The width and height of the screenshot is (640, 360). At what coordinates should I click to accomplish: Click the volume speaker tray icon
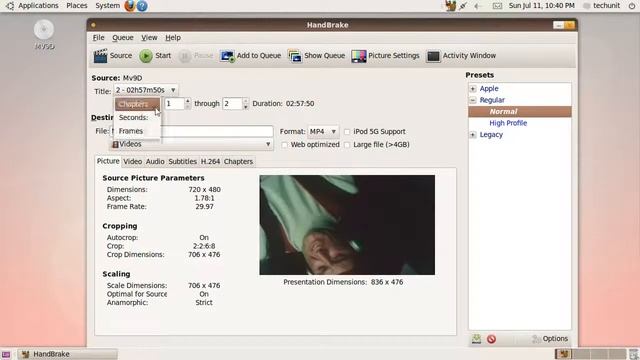pos(477,6)
